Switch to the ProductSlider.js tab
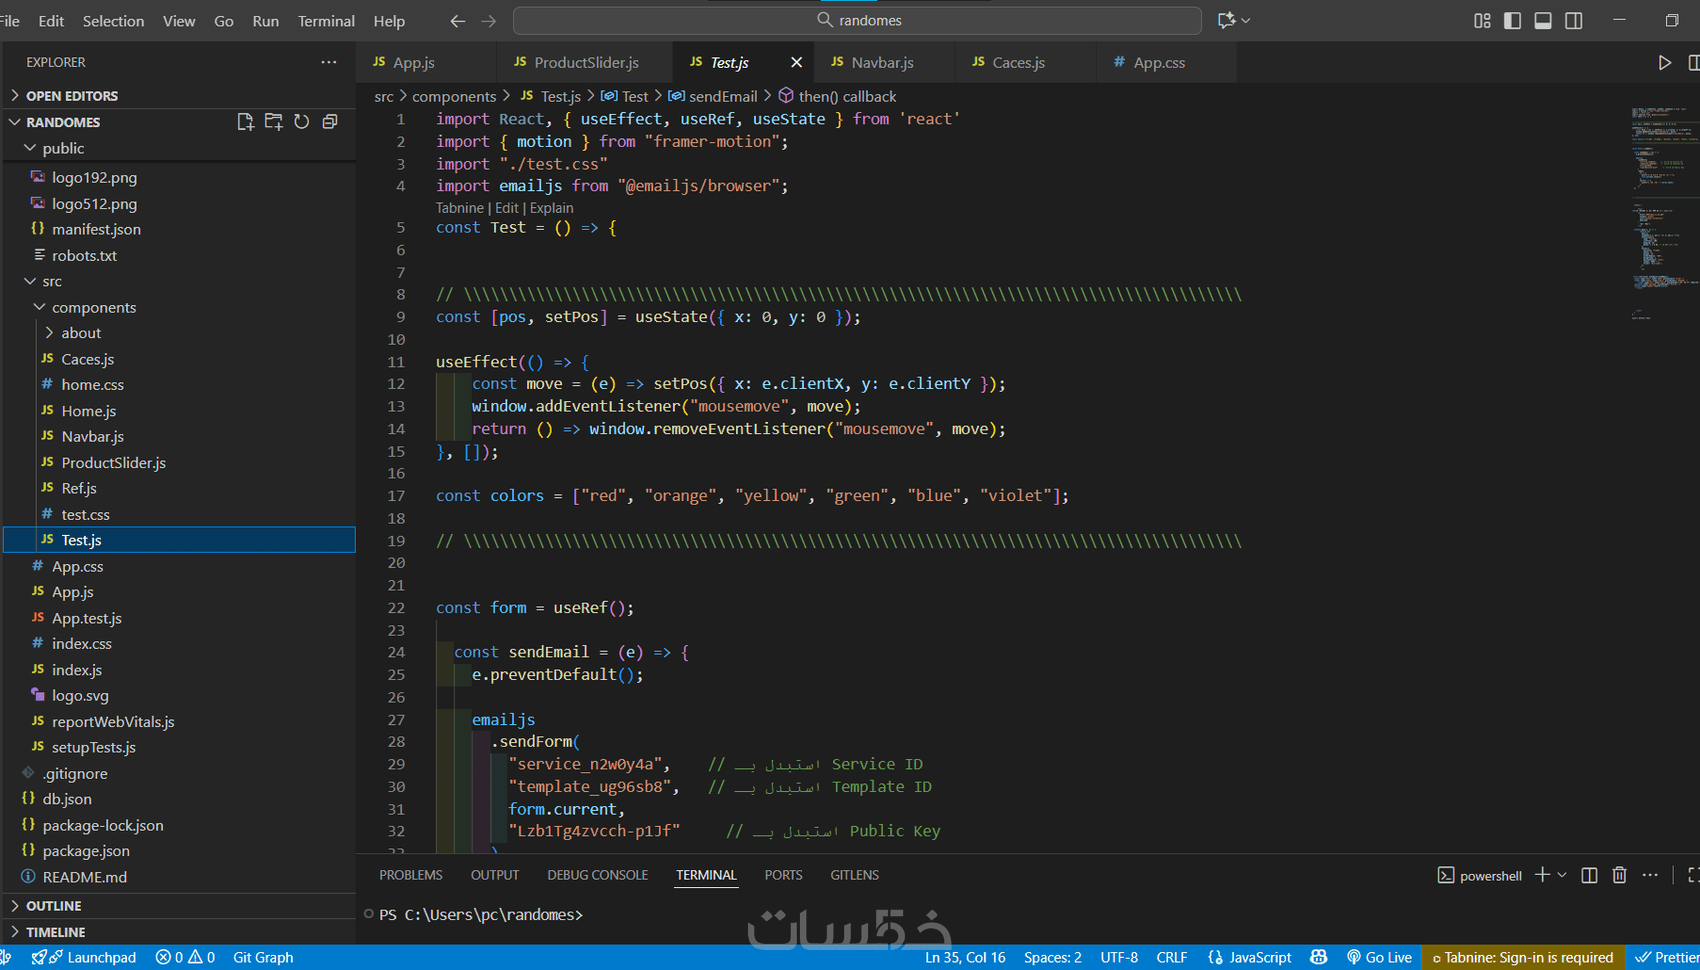1700x970 pixels. pyautogui.click(x=586, y=62)
